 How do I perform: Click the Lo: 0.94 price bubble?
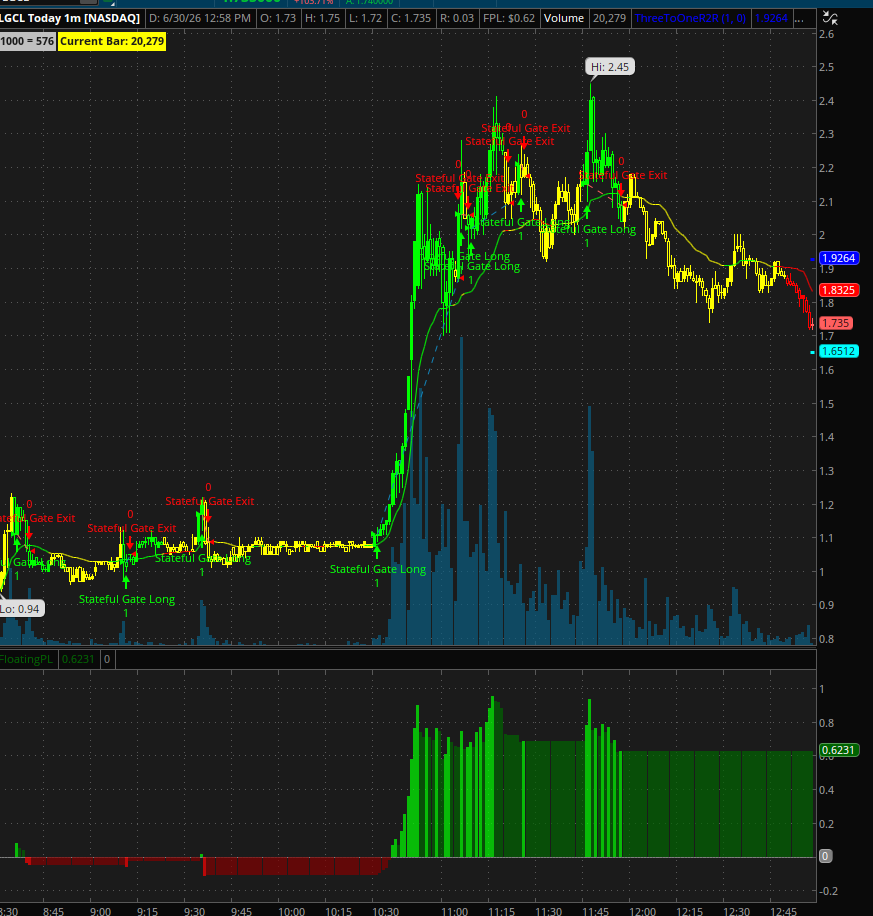tap(21, 609)
